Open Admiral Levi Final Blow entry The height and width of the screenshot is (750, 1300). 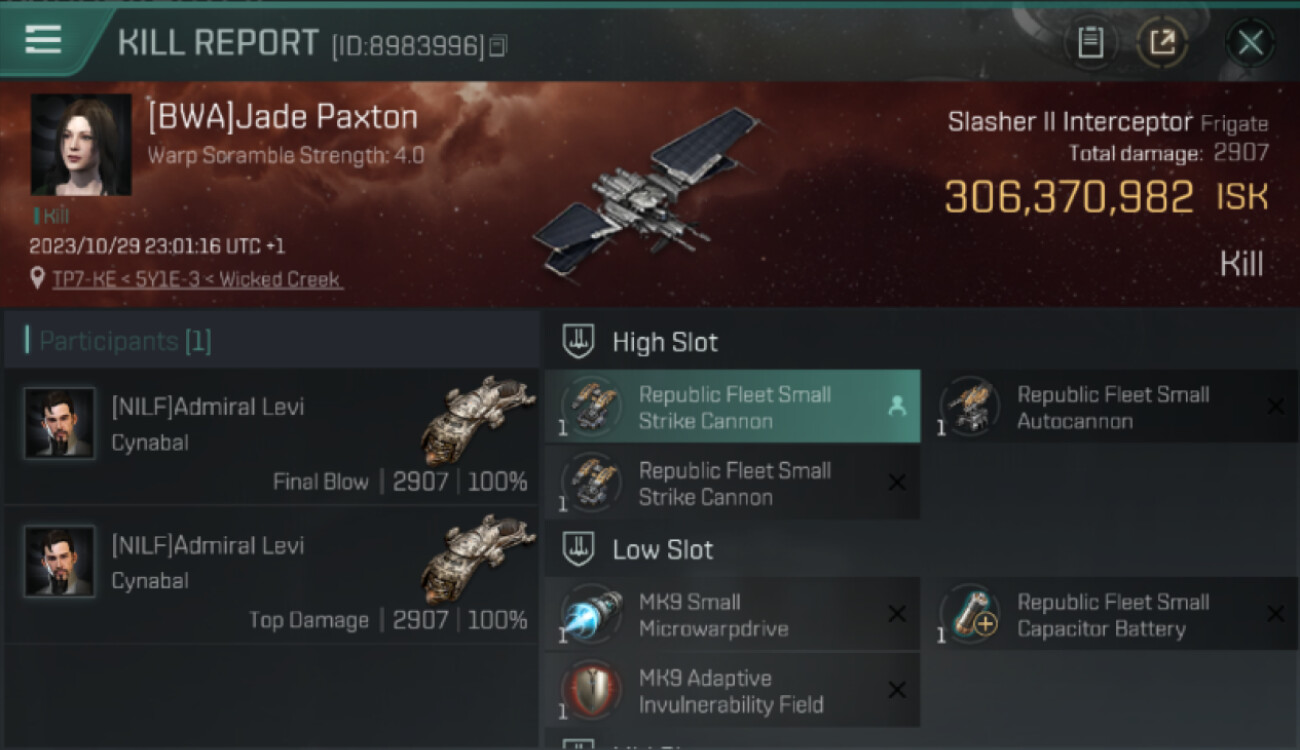[x=270, y=436]
